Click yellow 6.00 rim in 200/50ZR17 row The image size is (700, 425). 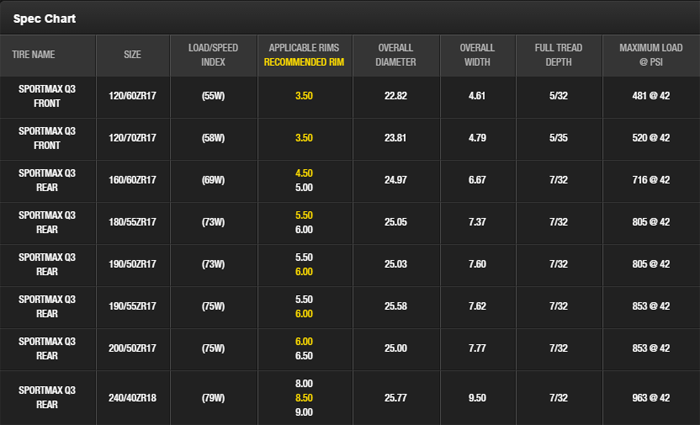[x=304, y=342]
